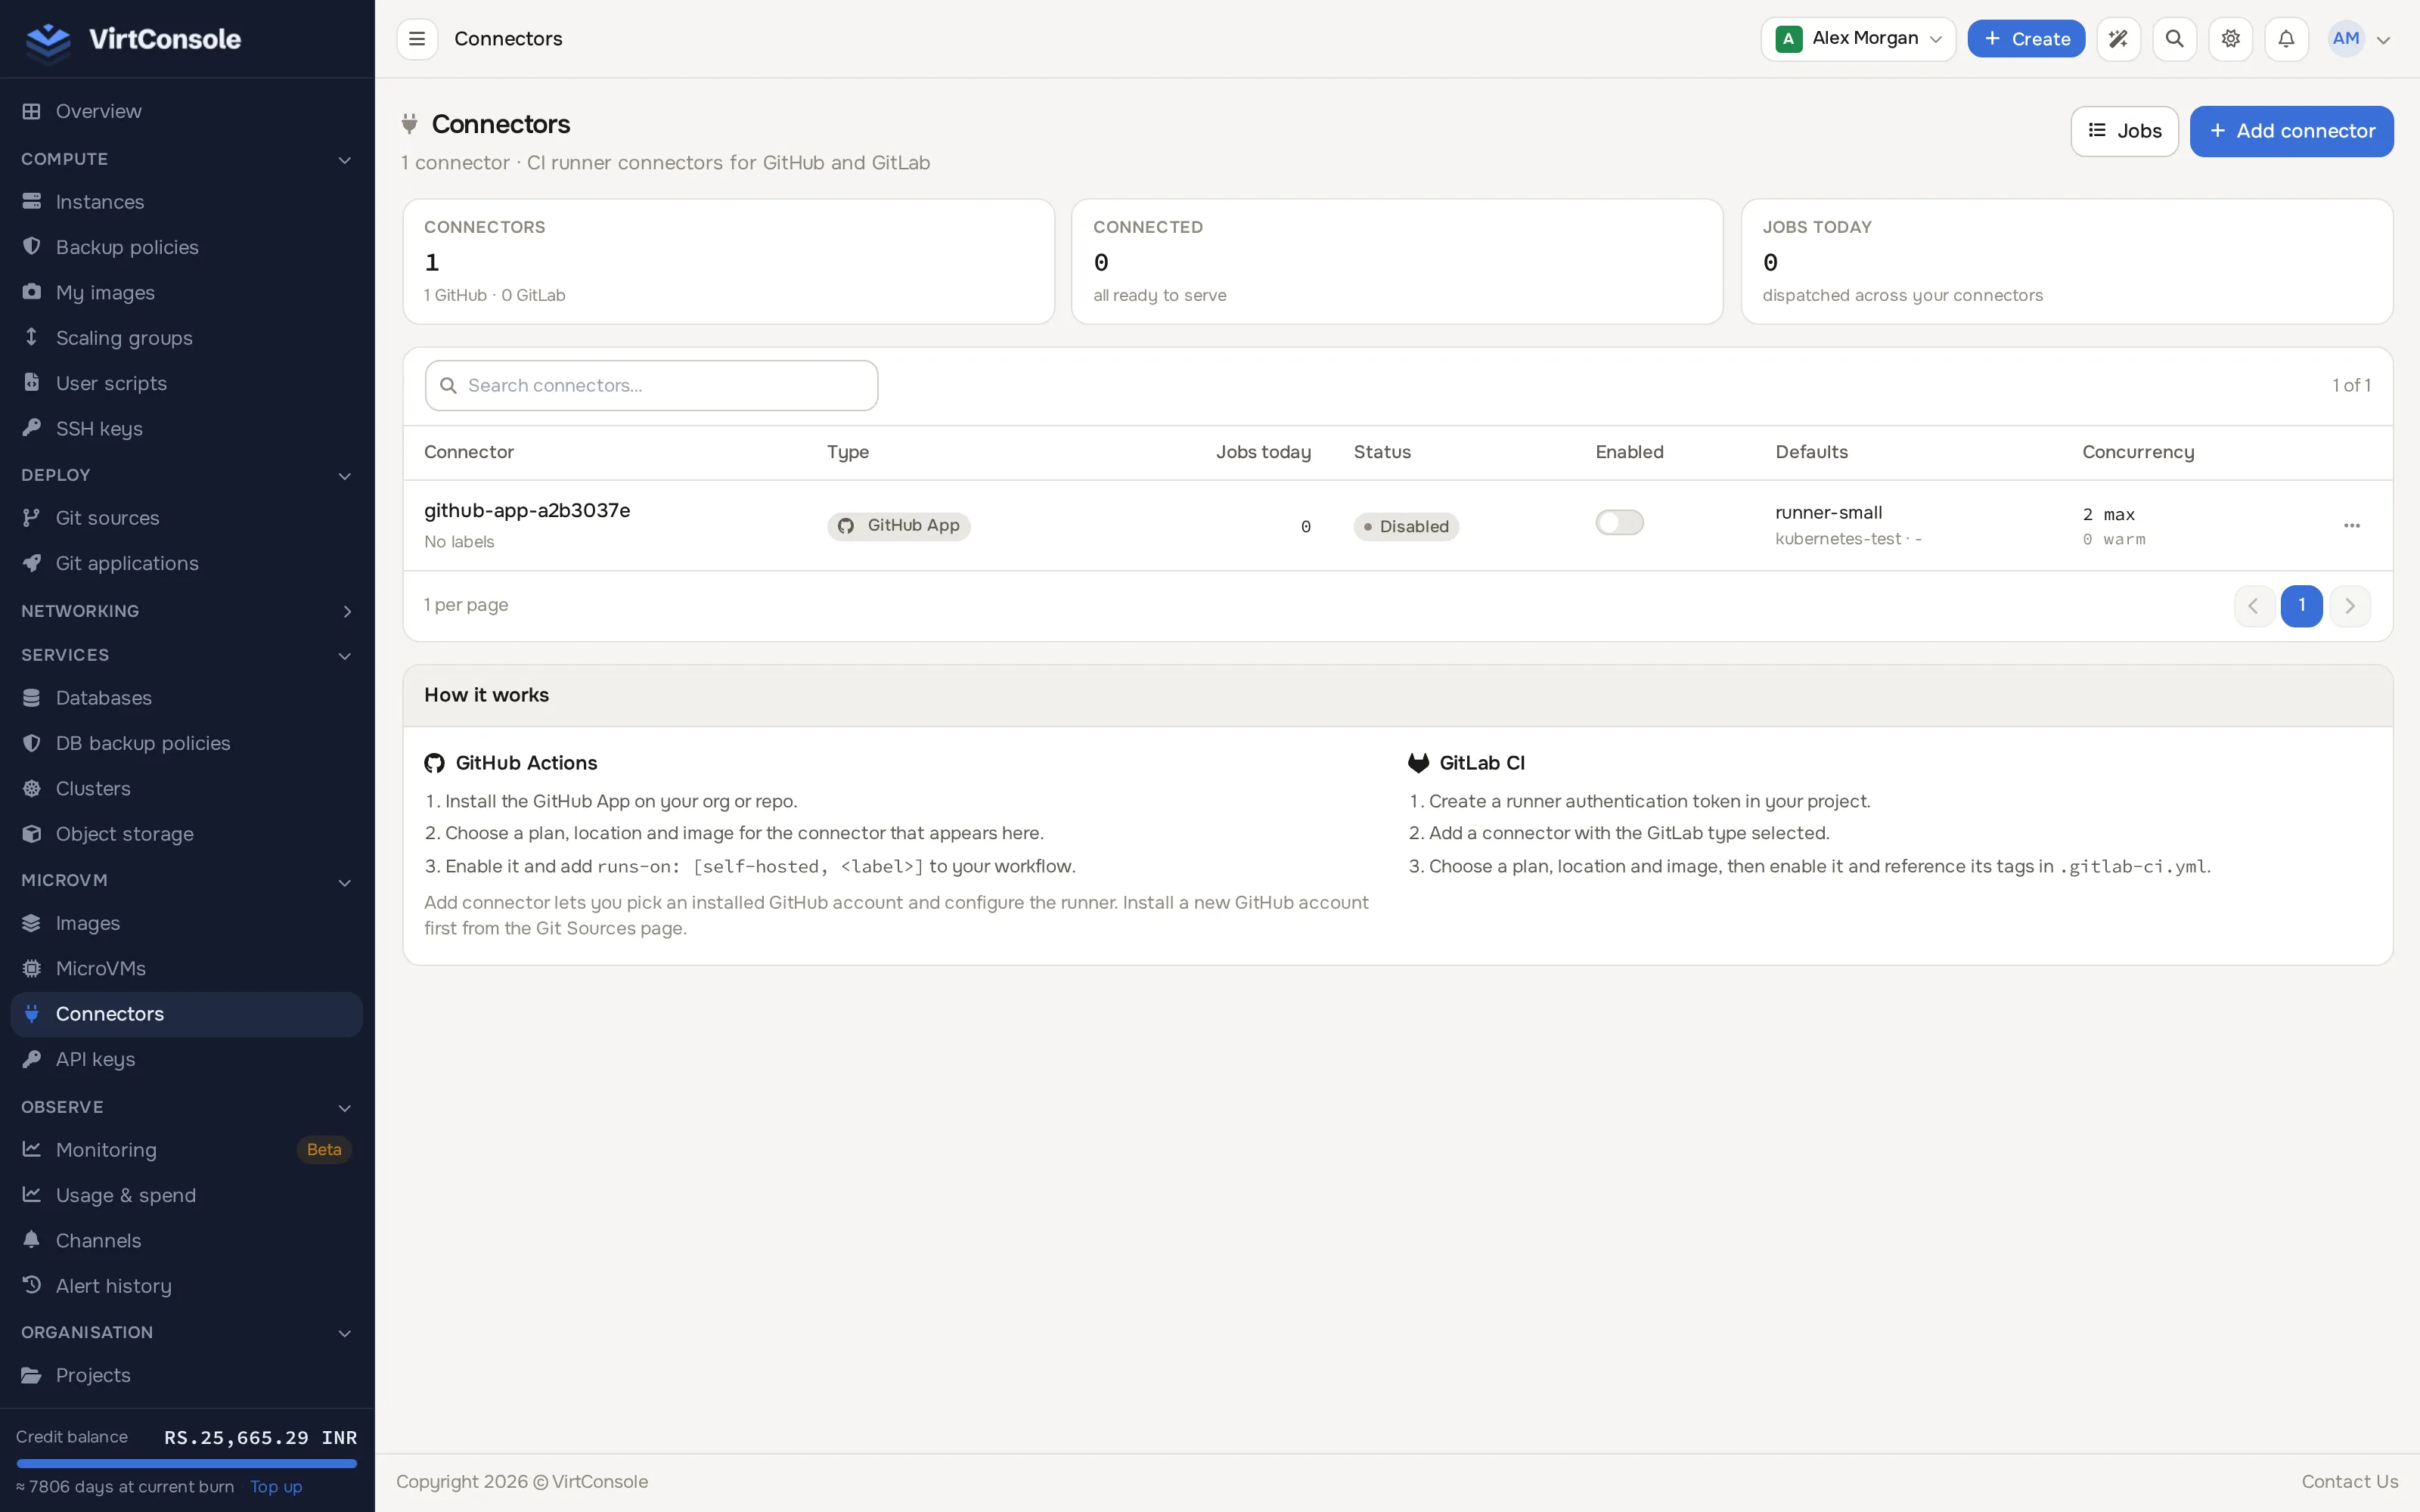Click the My images camera icon
The height and width of the screenshot is (1512, 2420).
[x=32, y=292]
